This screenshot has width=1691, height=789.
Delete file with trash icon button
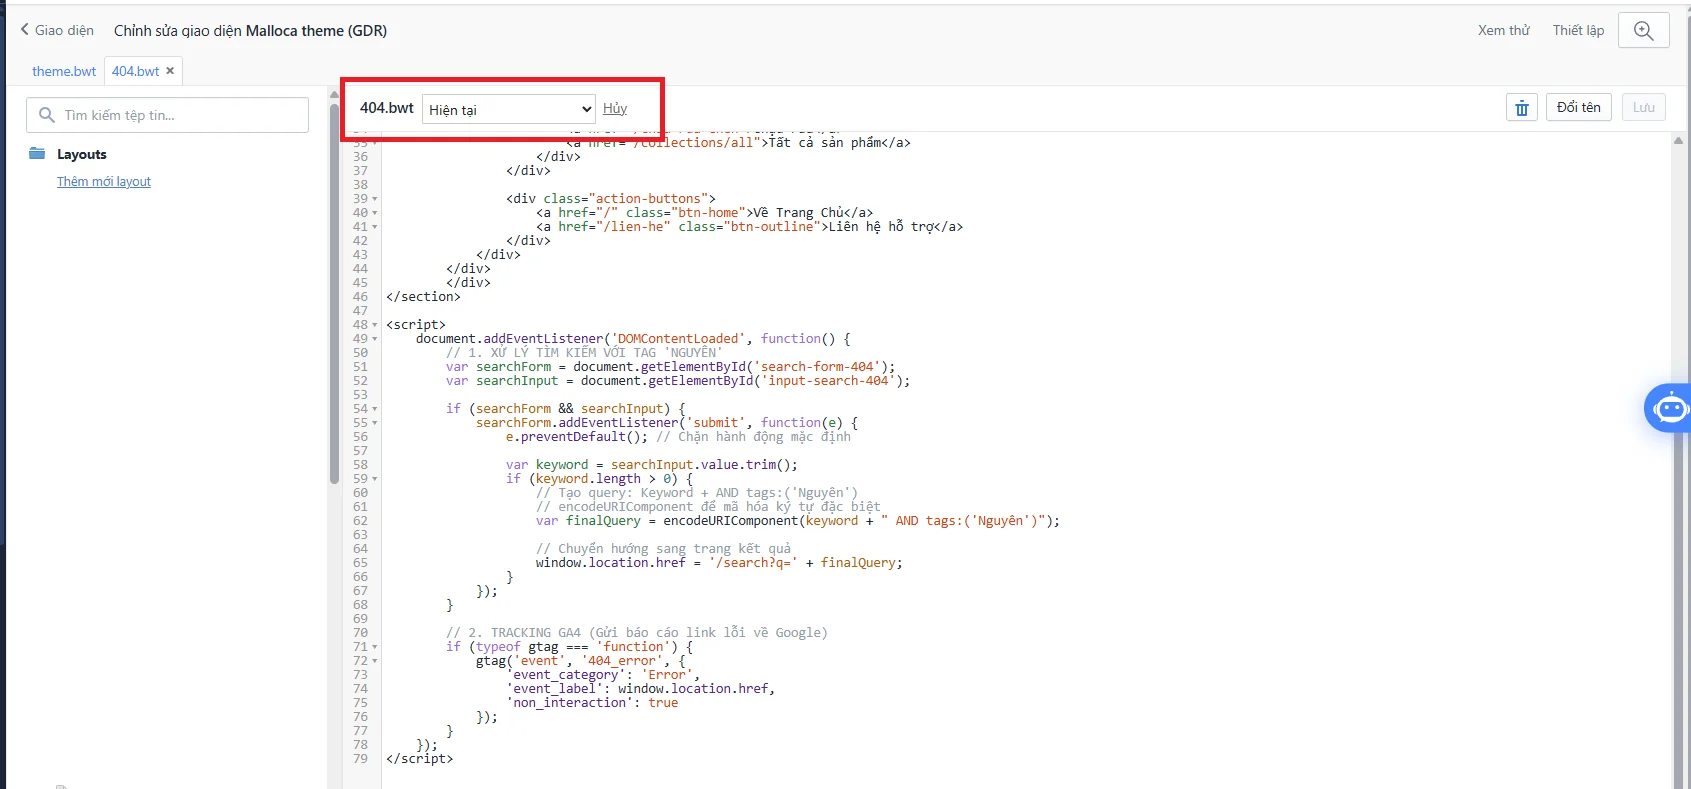click(x=1522, y=107)
